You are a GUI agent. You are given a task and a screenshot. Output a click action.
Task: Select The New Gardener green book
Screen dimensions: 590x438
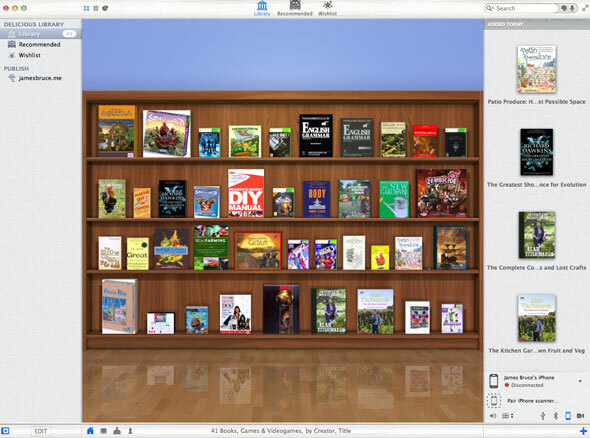pos(394,199)
